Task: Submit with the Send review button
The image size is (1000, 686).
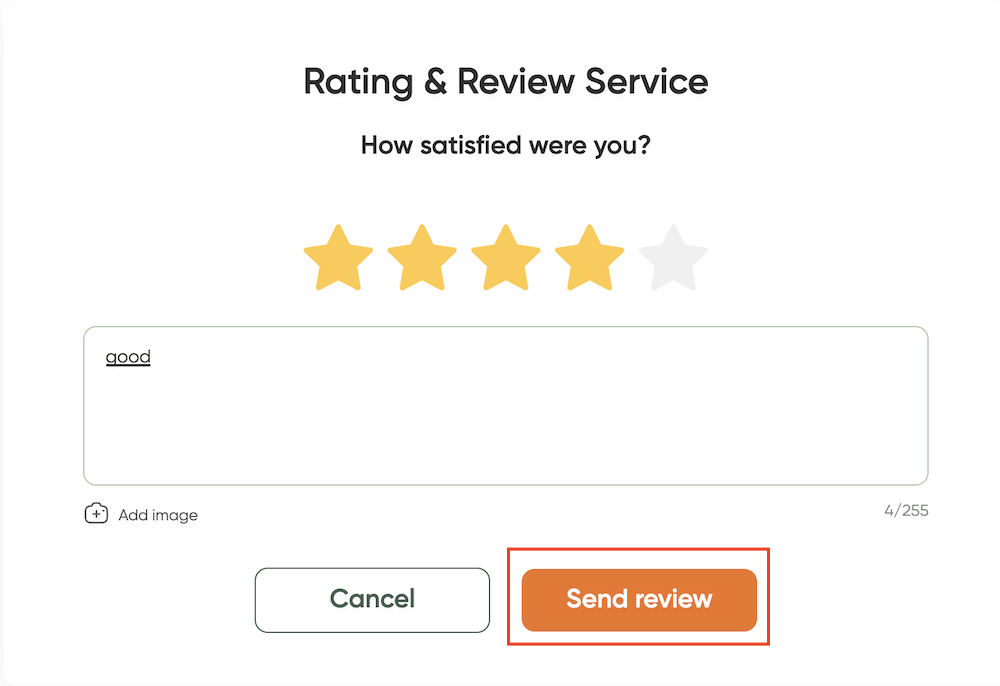Action: (639, 600)
